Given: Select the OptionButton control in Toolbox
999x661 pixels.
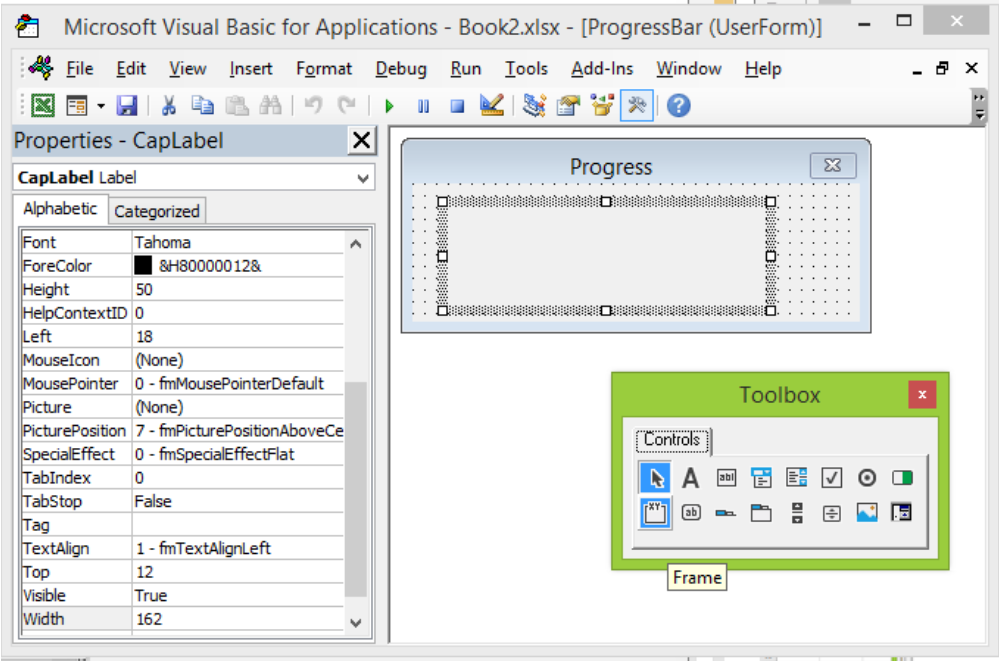Looking at the screenshot, I should (x=867, y=477).
